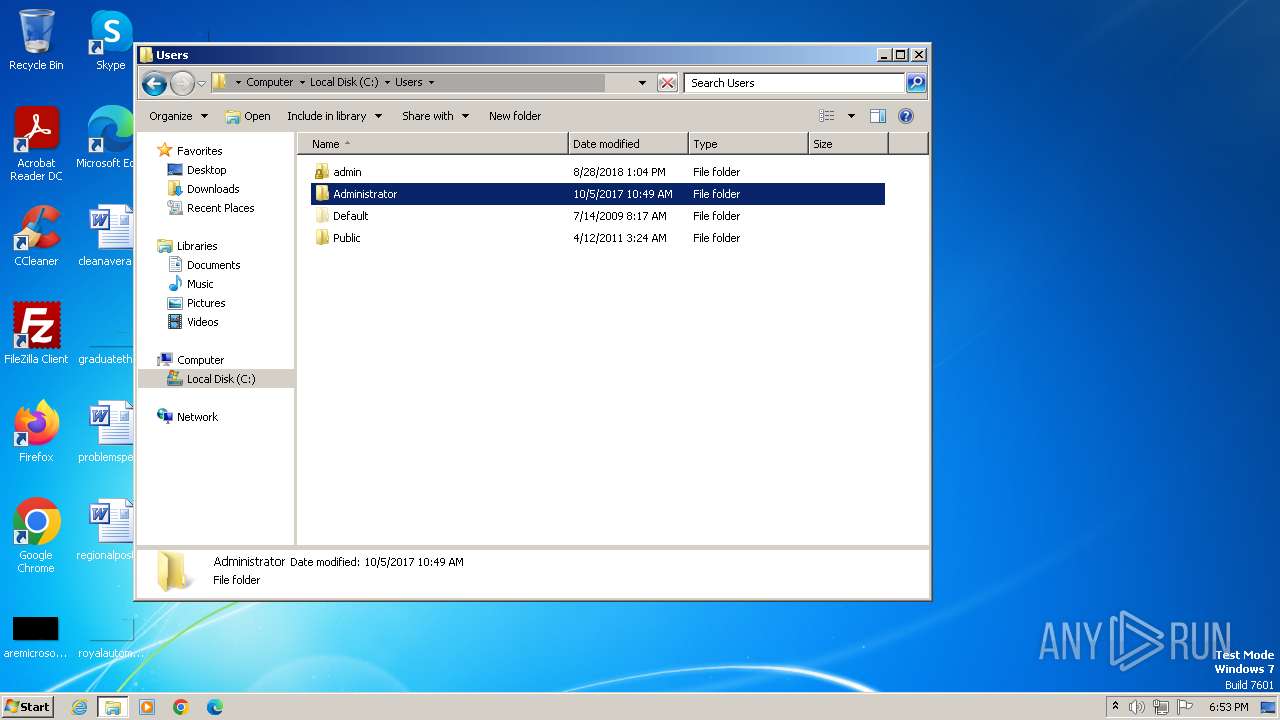This screenshot has width=1280, height=720.
Task: Expand the Include in library menu
Action: tap(334, 116)
